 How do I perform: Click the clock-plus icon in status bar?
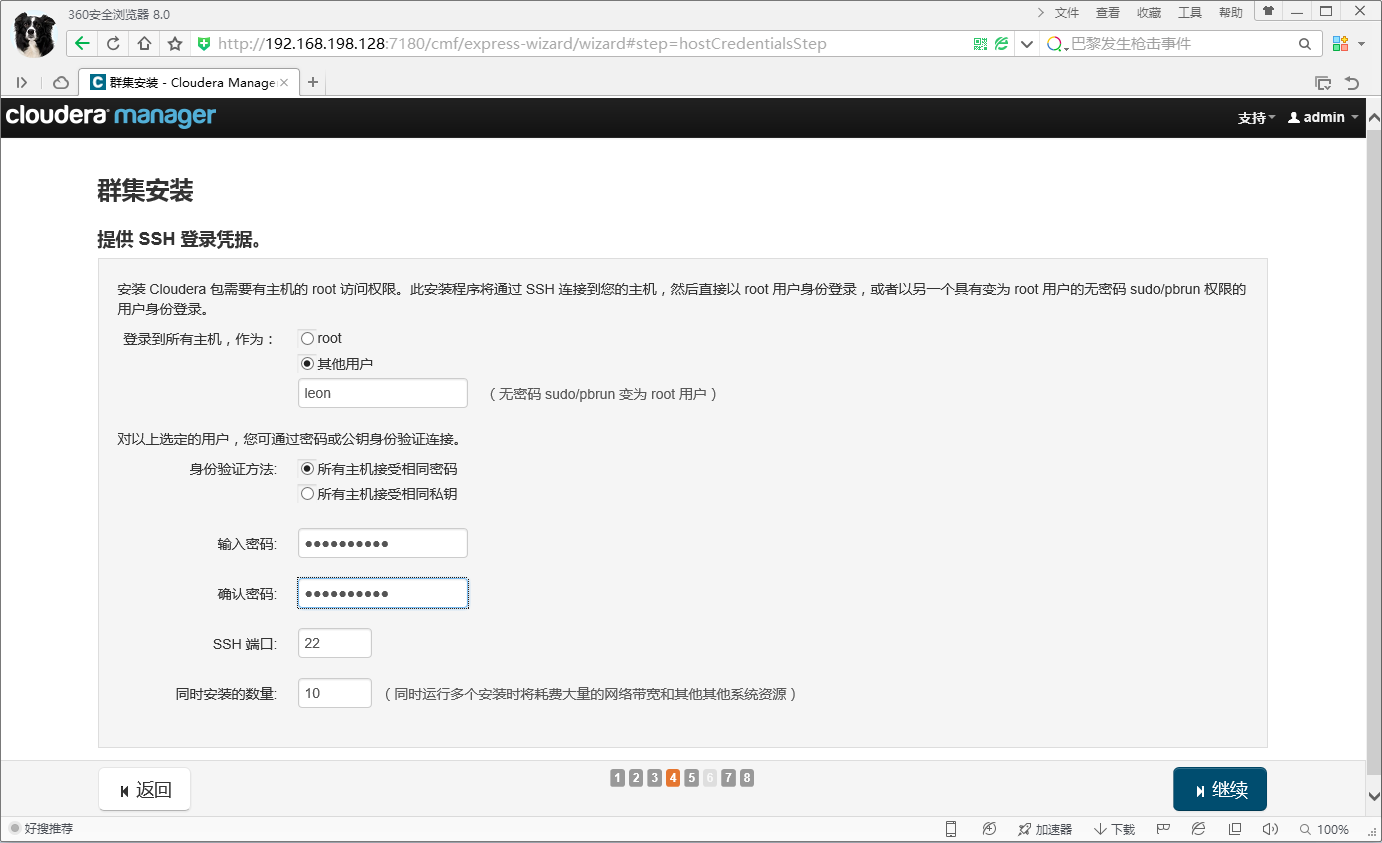click(x=989, y=829)
